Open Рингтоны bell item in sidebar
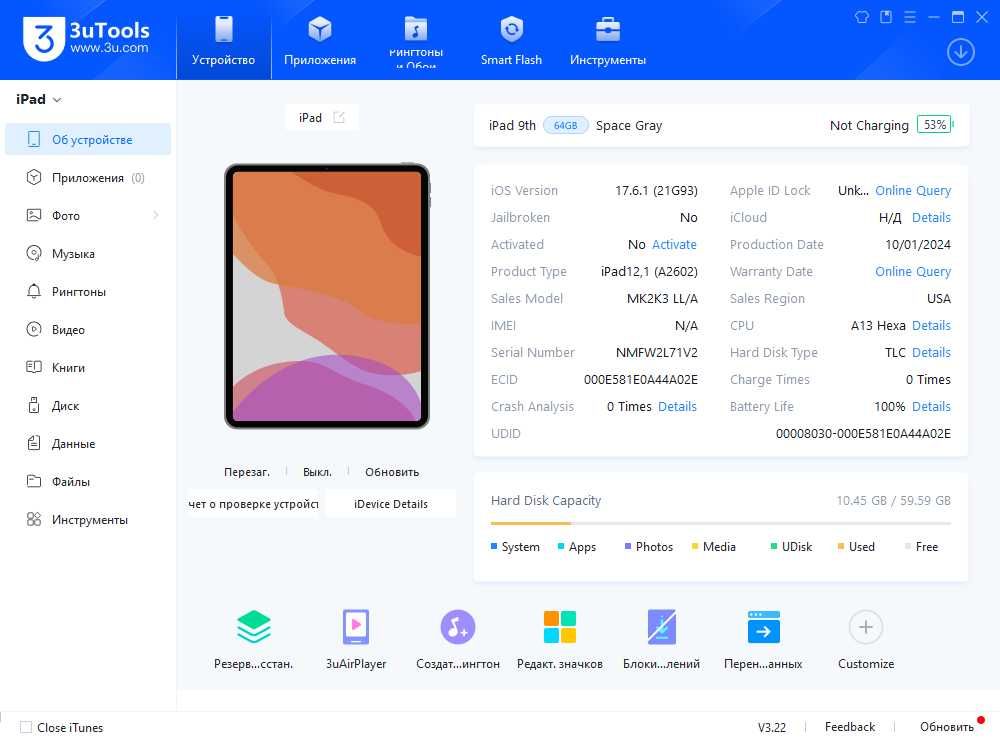1000x741 pixels. point(88,291)
